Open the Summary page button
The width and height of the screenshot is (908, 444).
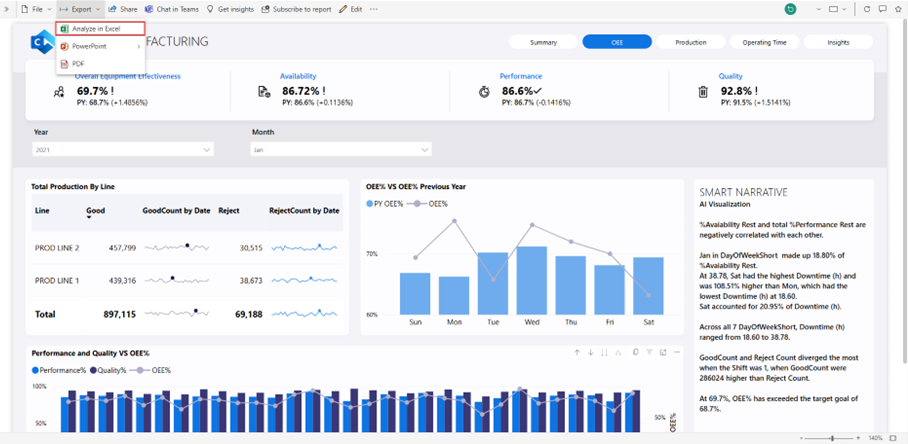tap(543, 43)
